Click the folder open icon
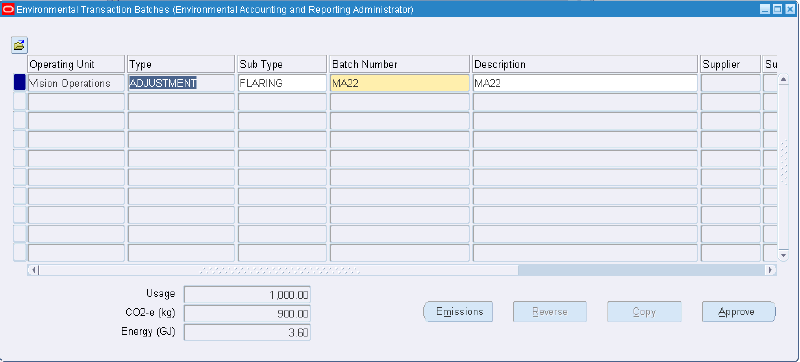The width and height of the screenshot is (800, 362). click(19, 45)
